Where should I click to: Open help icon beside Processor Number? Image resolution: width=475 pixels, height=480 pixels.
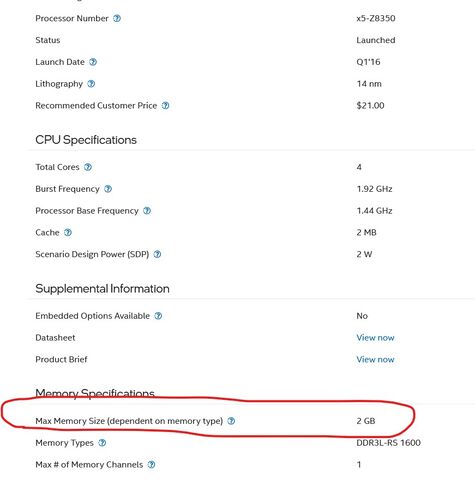pos(117,18)
